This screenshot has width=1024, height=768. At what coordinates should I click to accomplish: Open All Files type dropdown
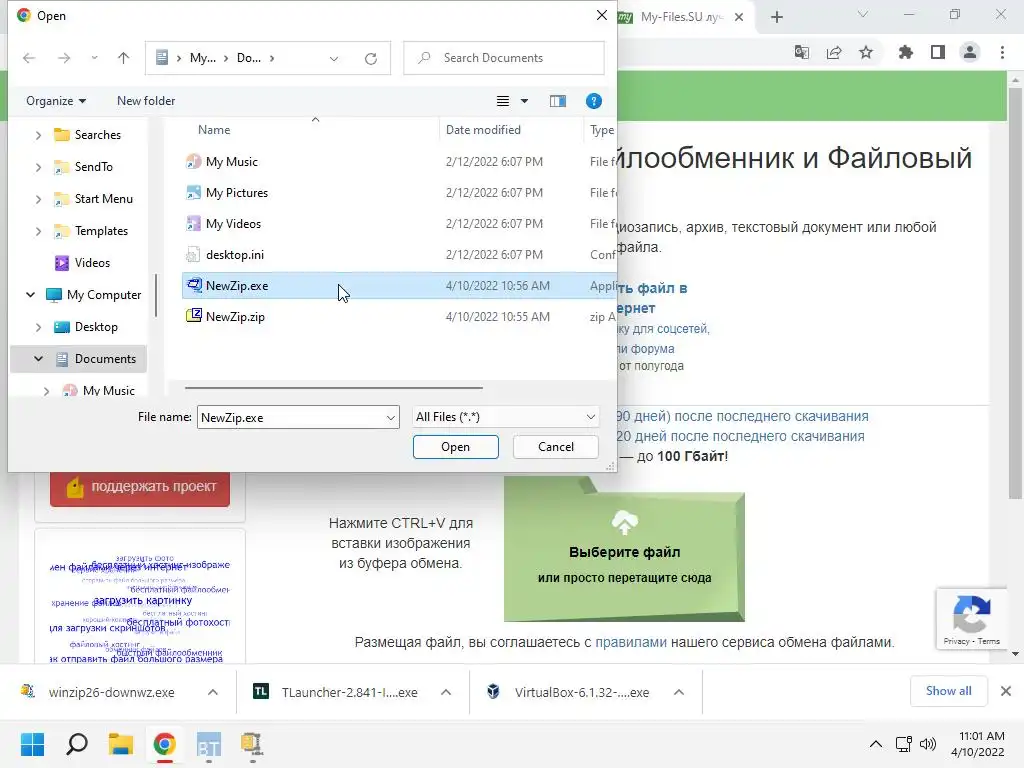coord(505,417)
